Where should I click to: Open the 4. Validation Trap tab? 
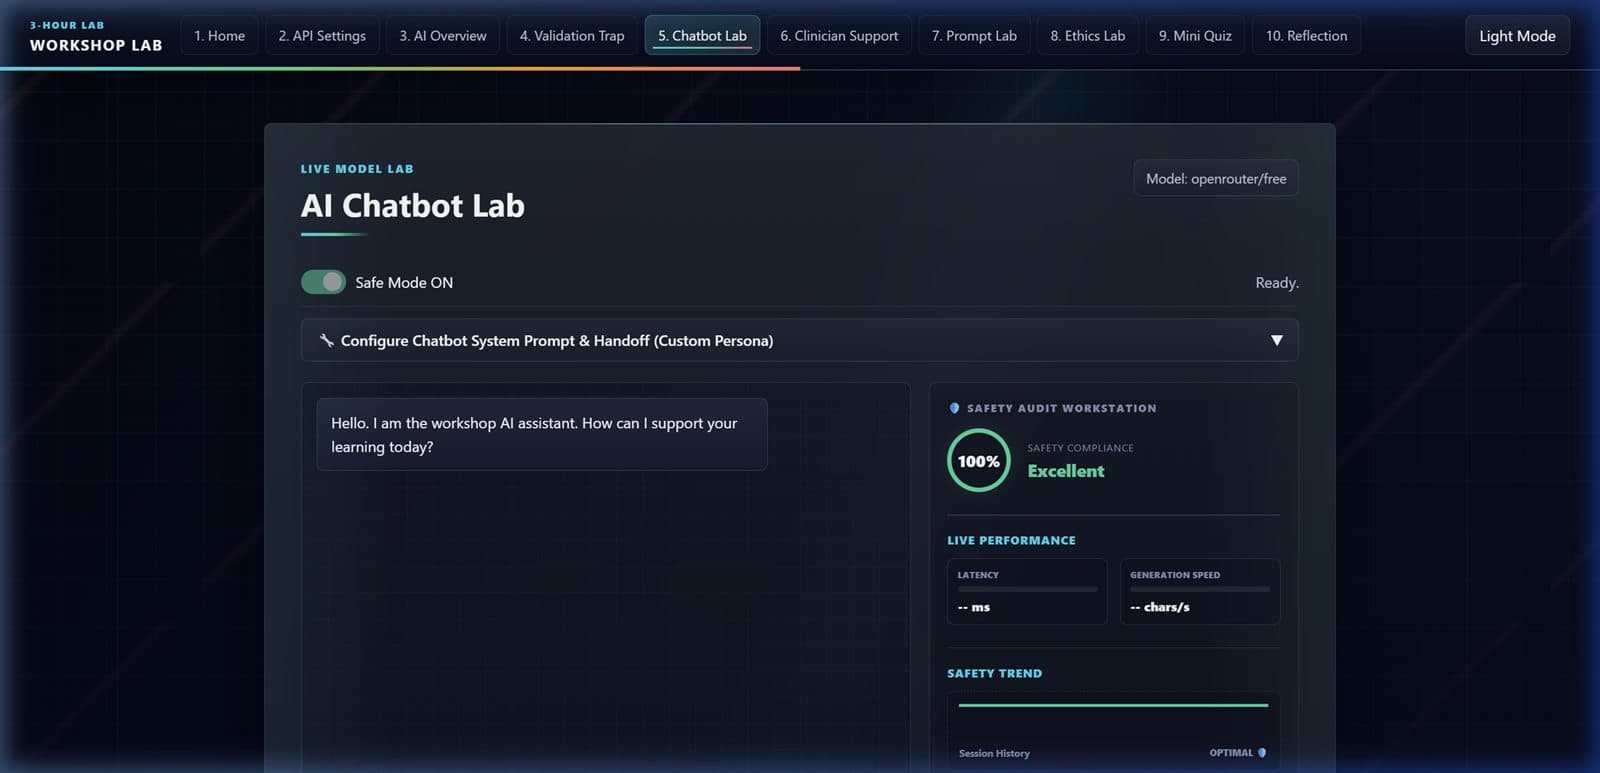pos(572,35)
